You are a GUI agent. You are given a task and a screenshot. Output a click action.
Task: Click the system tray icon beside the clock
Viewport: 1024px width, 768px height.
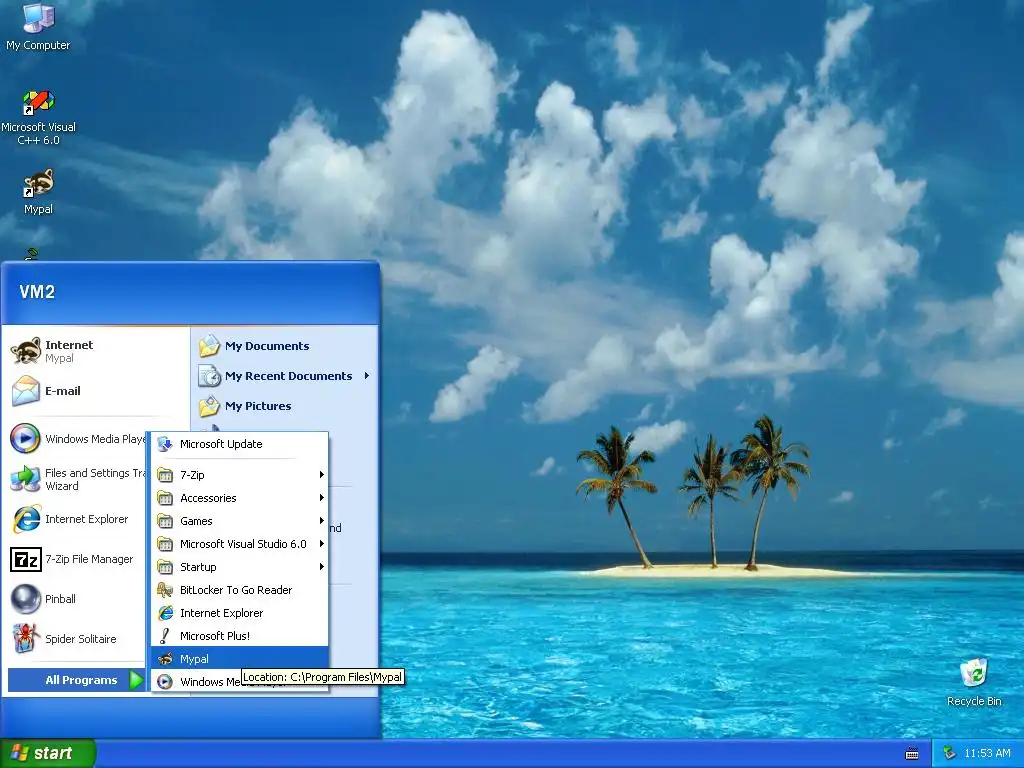[x=950, y=753]
